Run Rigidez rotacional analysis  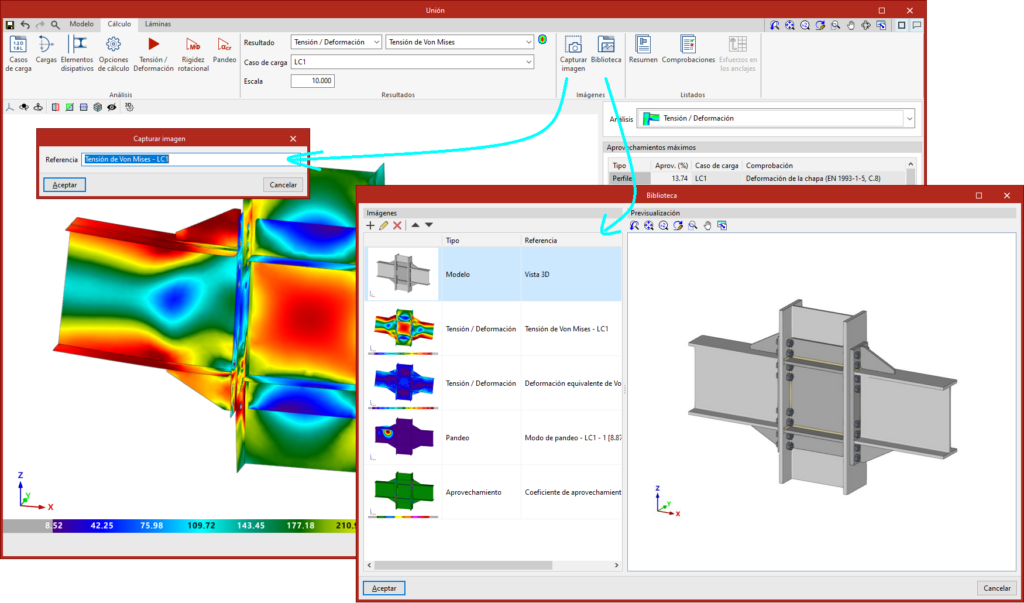(193, 54)
